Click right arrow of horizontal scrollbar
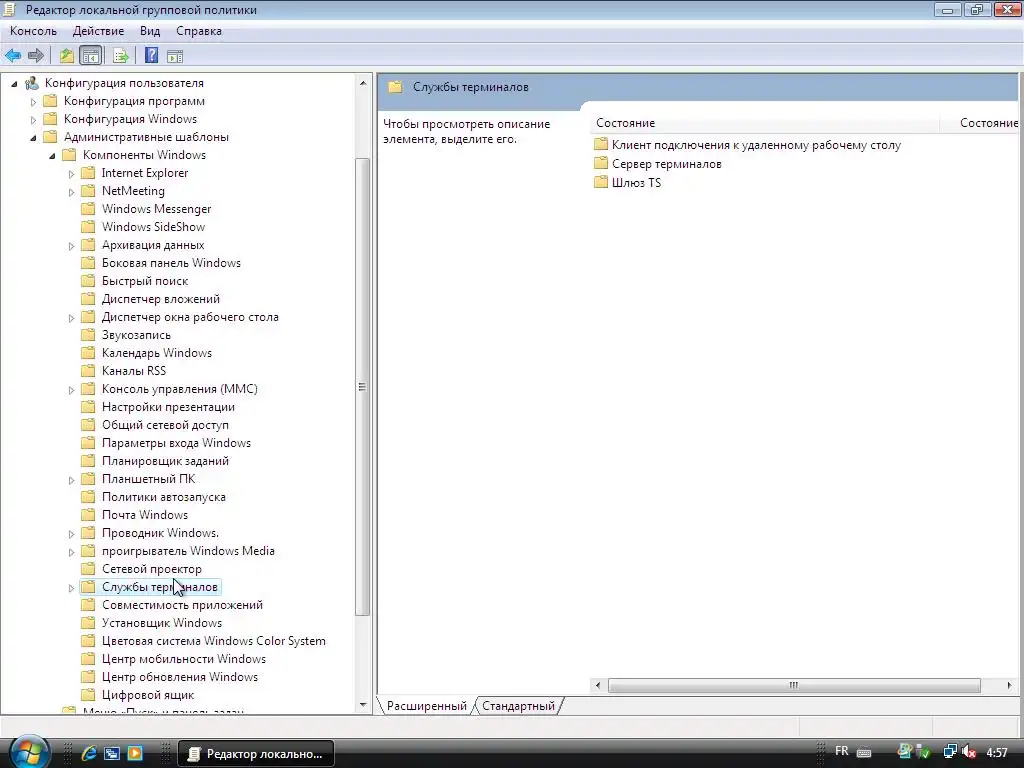This screenshot has width=1024, height=768. (1010, 685)
